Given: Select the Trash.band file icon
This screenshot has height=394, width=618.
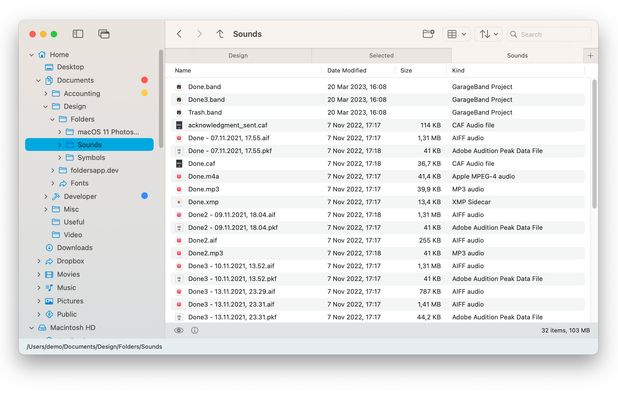Looking at the screenshot, I should [x=179, y=112].
